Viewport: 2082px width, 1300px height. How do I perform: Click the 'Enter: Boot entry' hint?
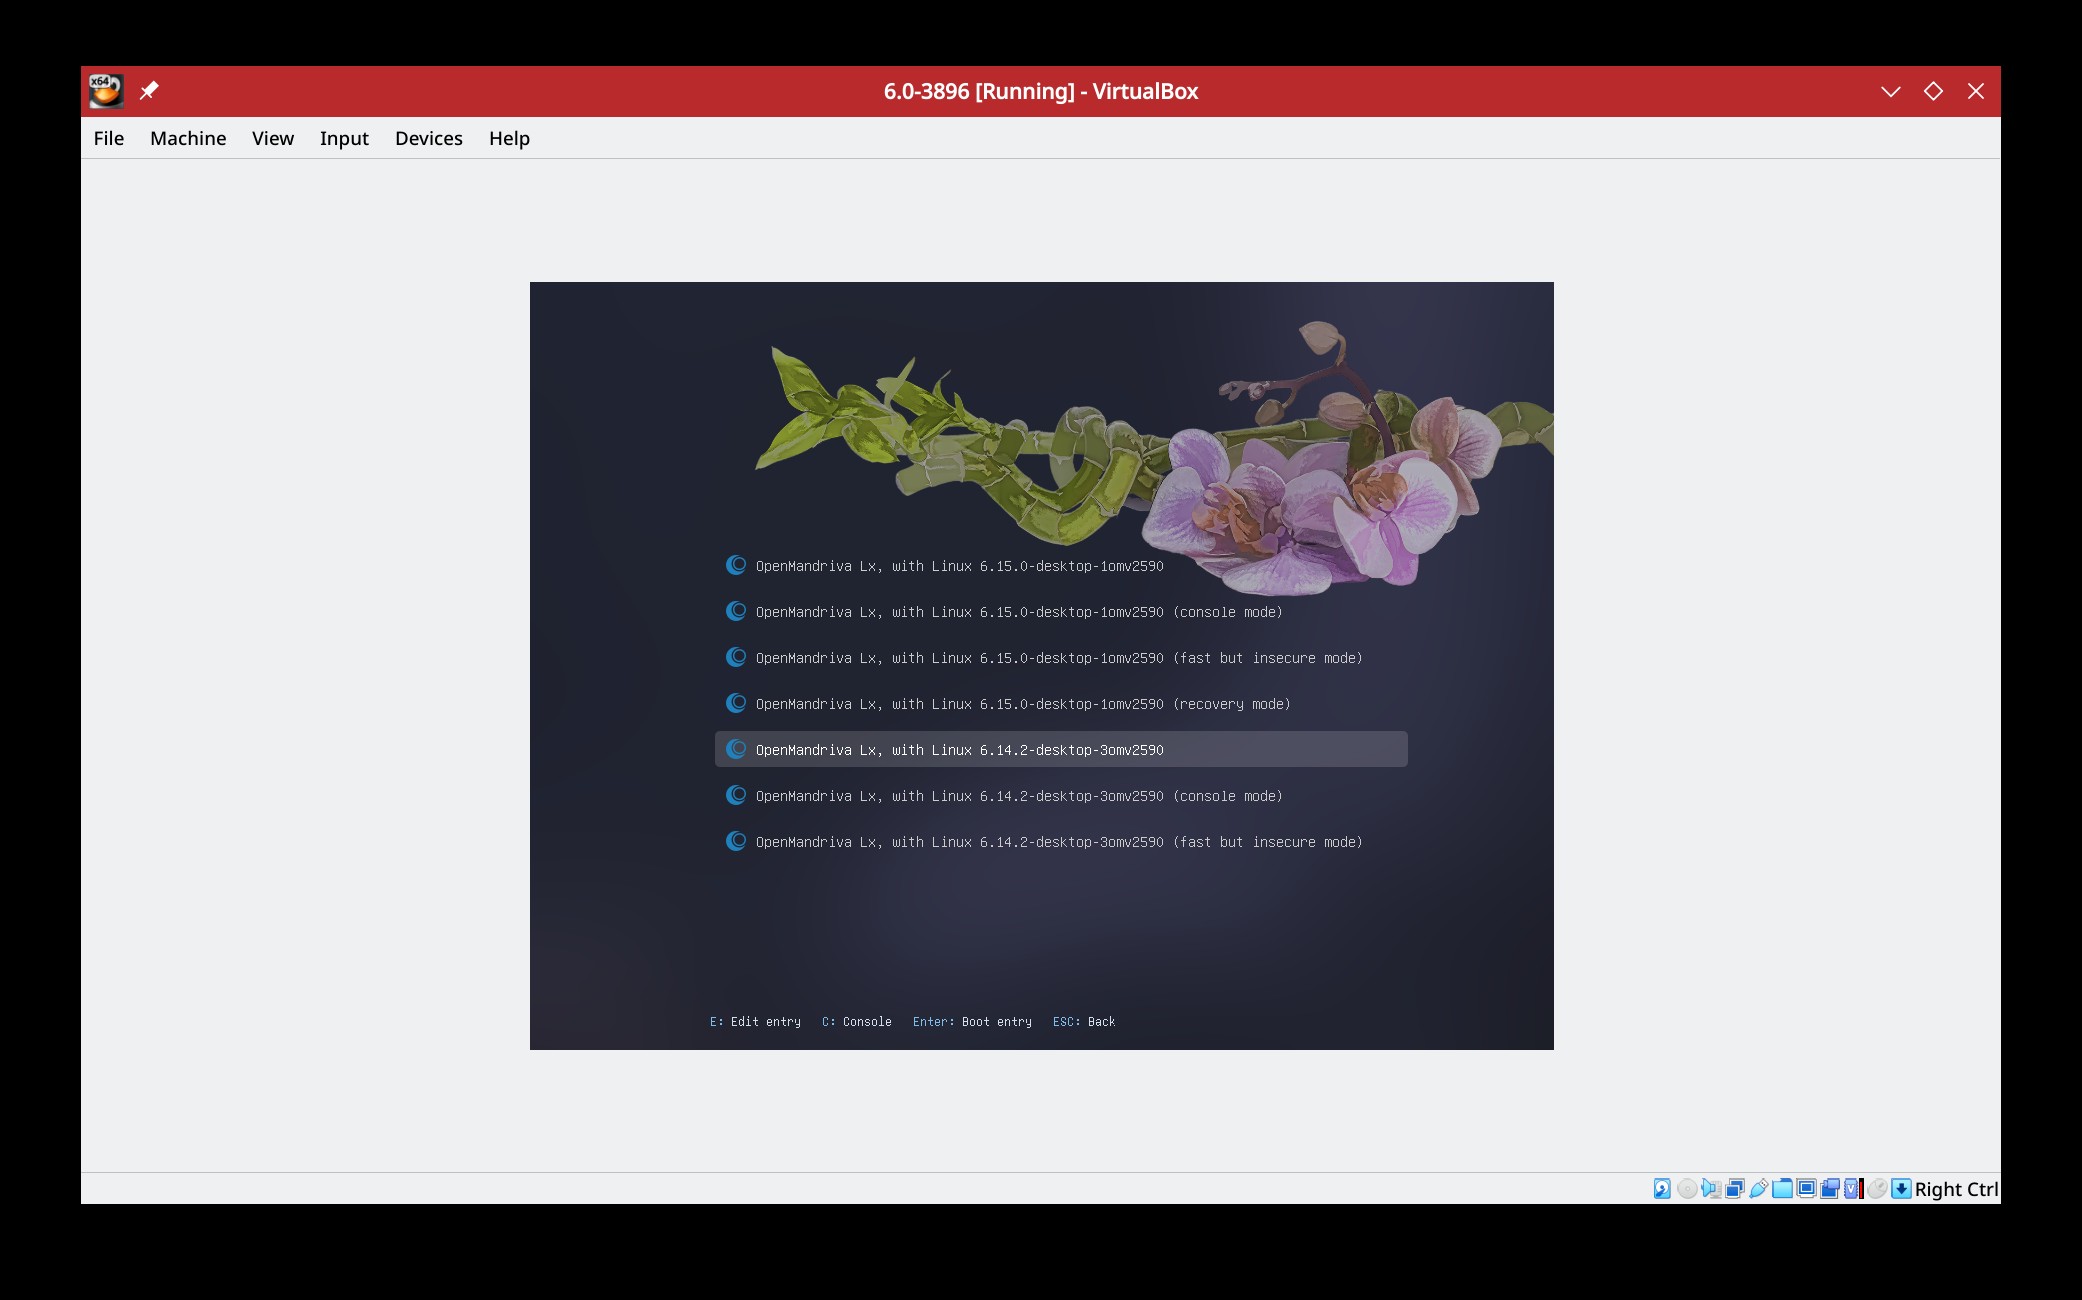tap(972, 1022)
